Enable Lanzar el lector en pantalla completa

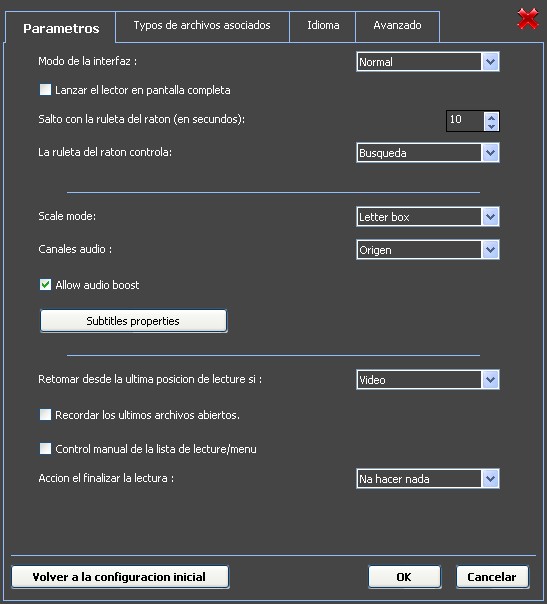click(x=45, y=90)
